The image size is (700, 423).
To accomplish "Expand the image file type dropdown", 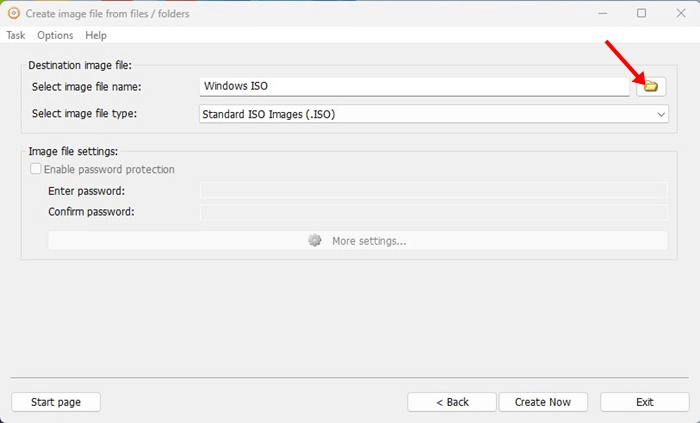I will click(661, 114).
